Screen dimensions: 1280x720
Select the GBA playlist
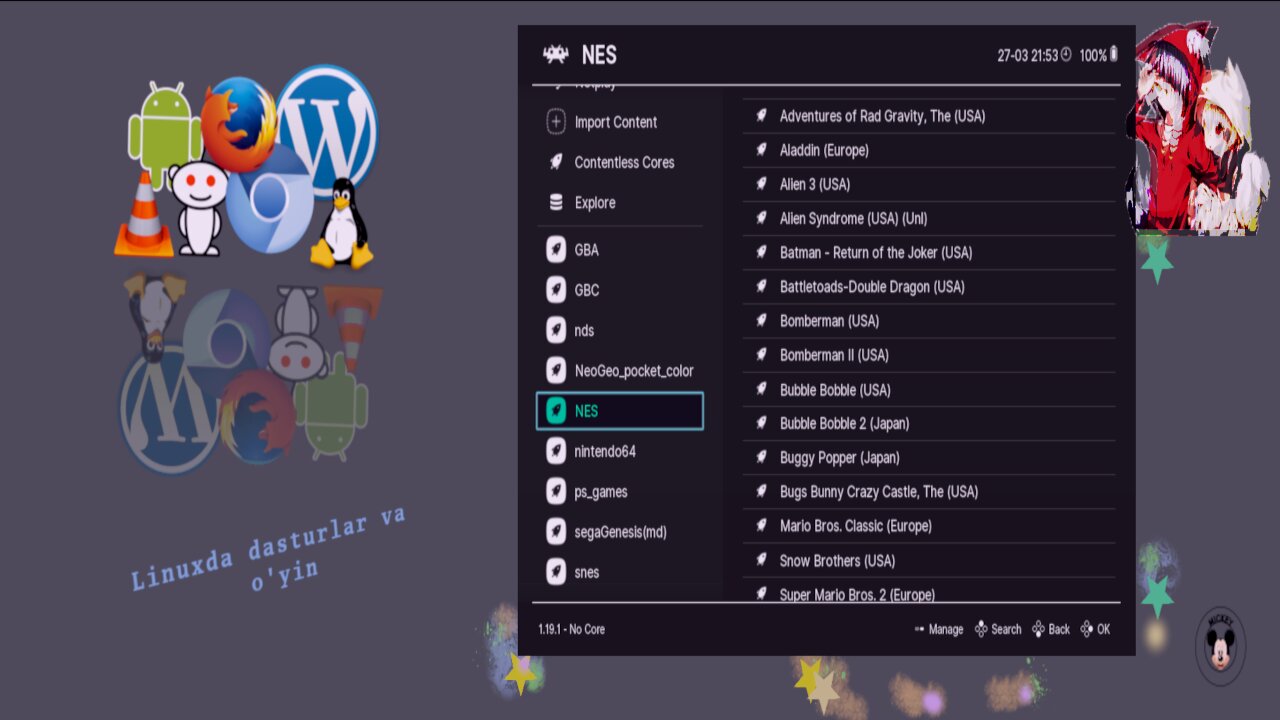(619, 250)
